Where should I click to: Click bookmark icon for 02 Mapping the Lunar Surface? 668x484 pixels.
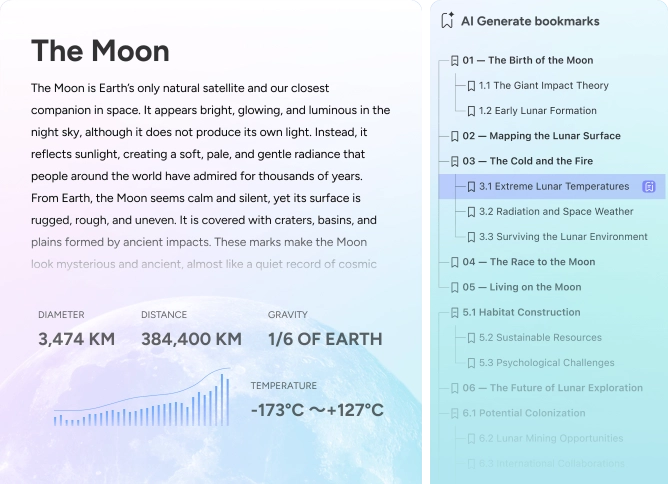point(454,136)
